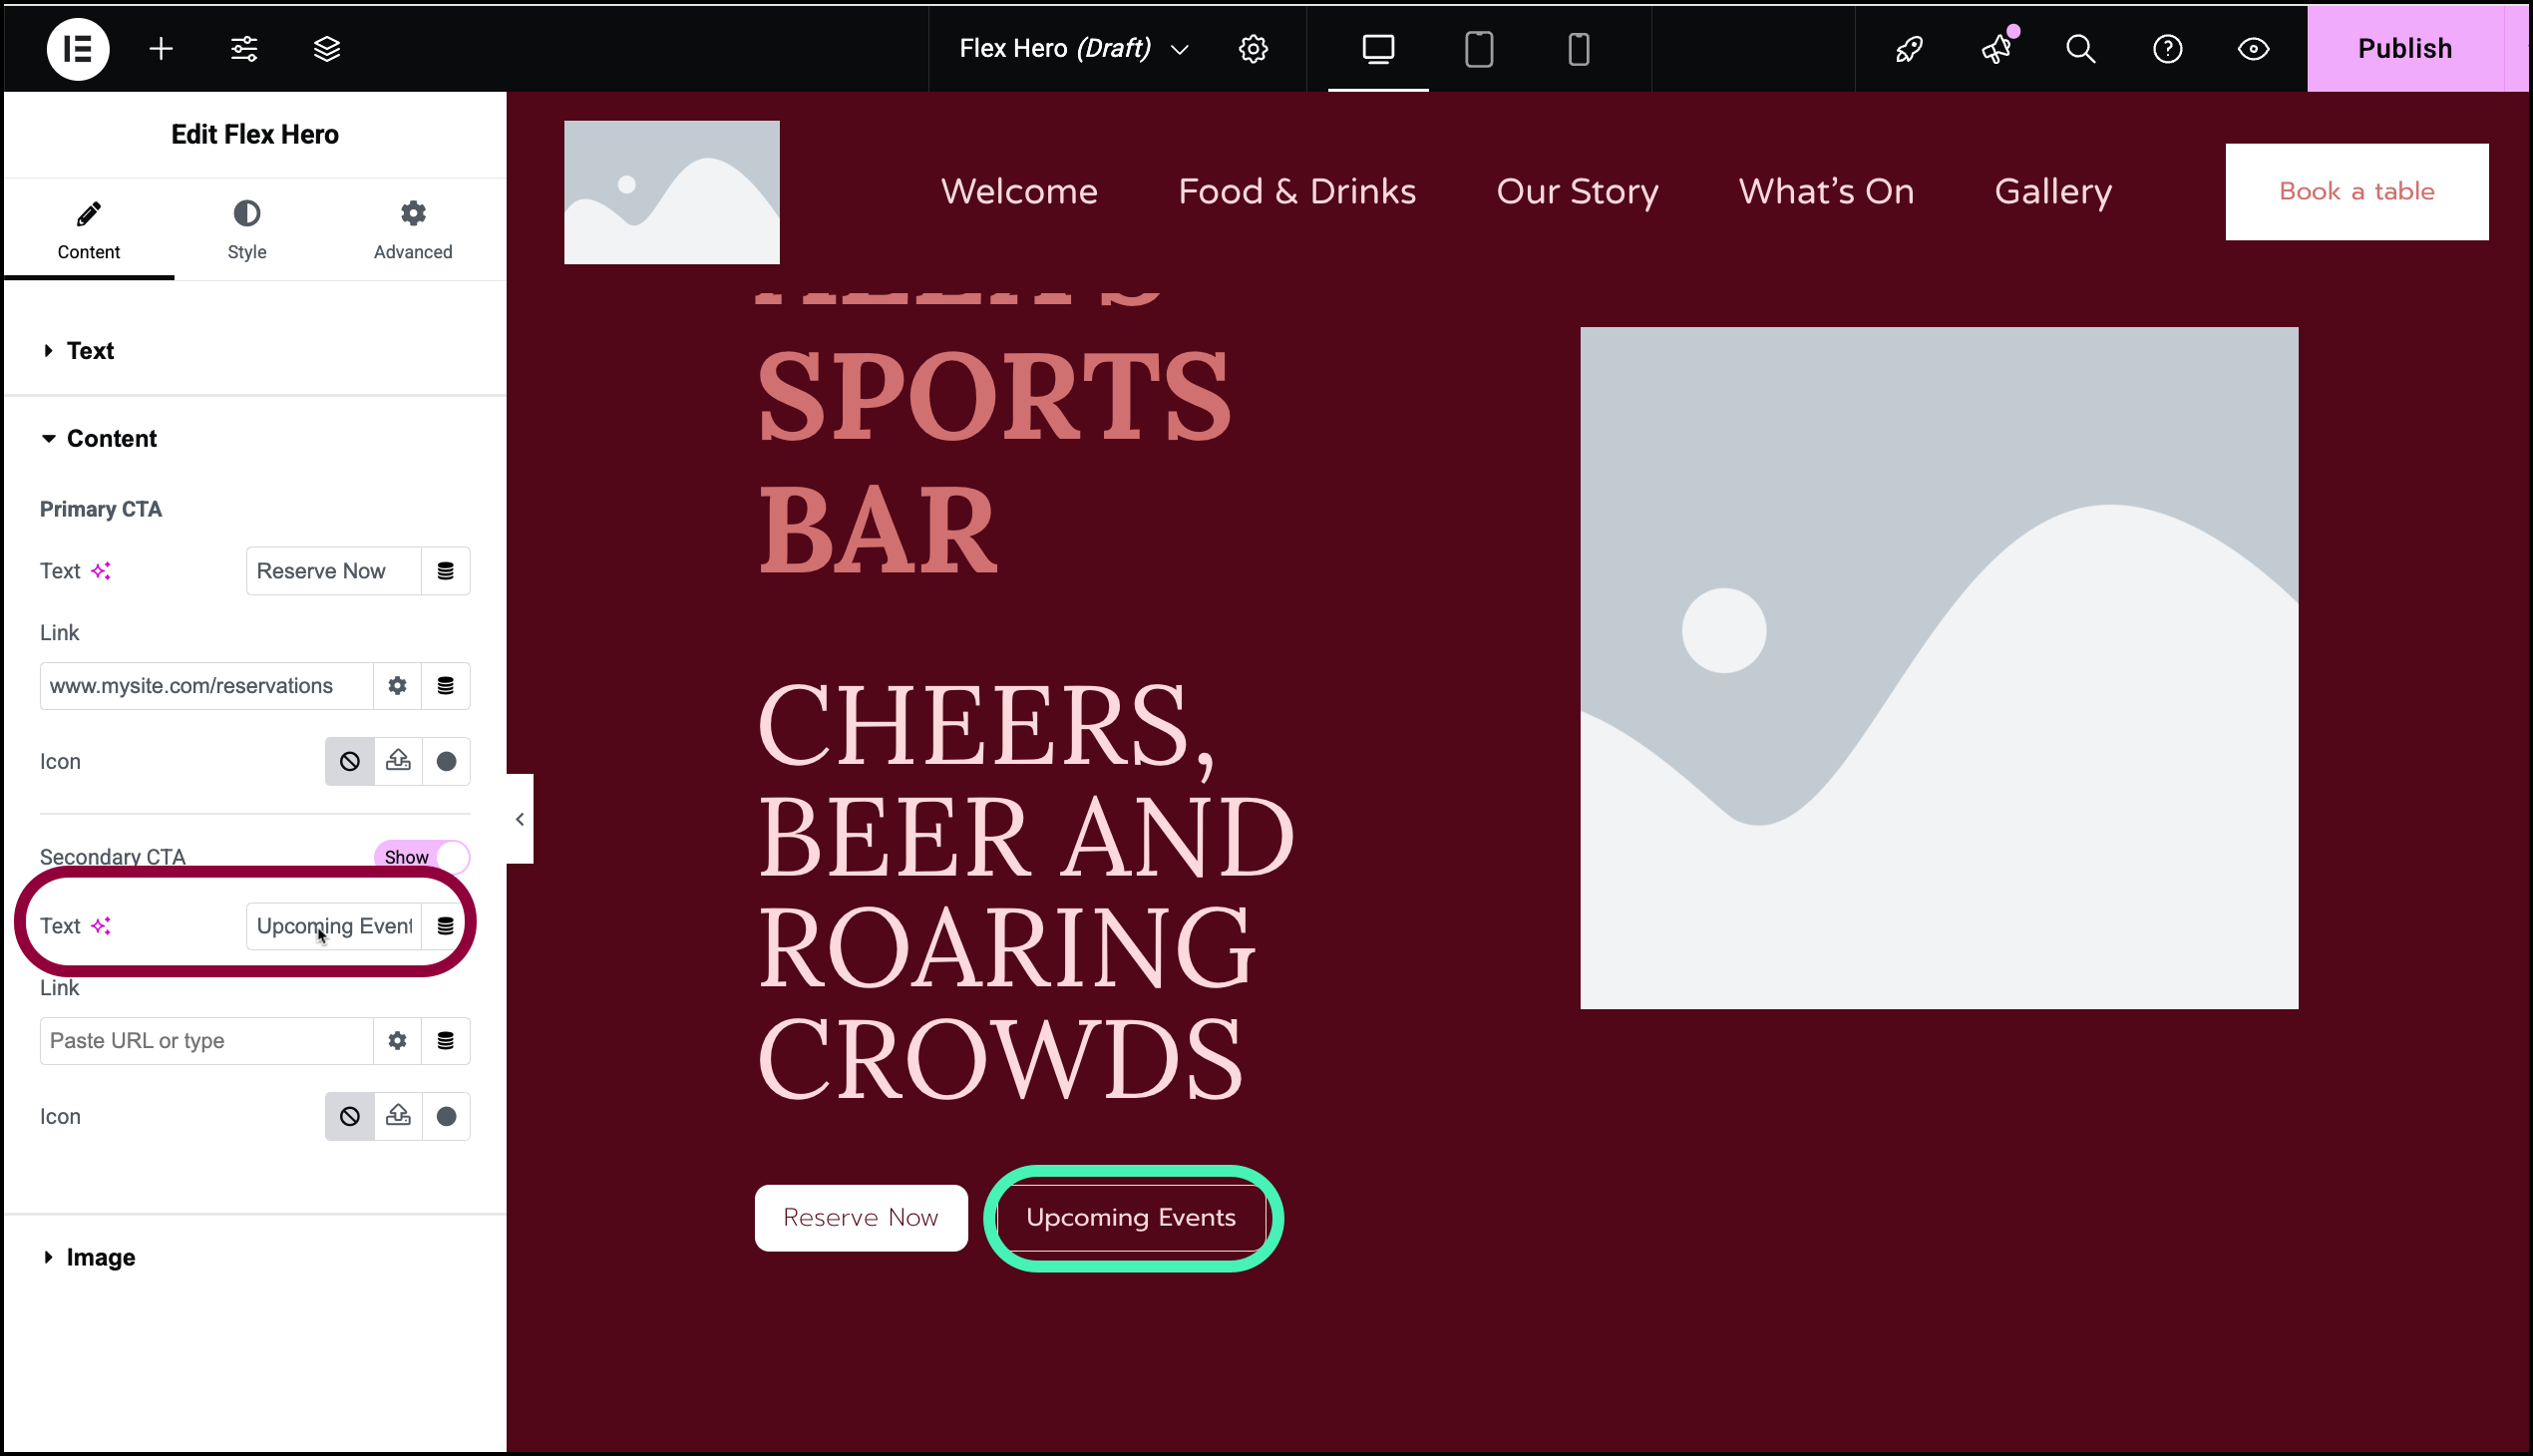Open icon library for Primary CTA
This screenshot has width=2533, height=1456.
click(x=447, y=762)
